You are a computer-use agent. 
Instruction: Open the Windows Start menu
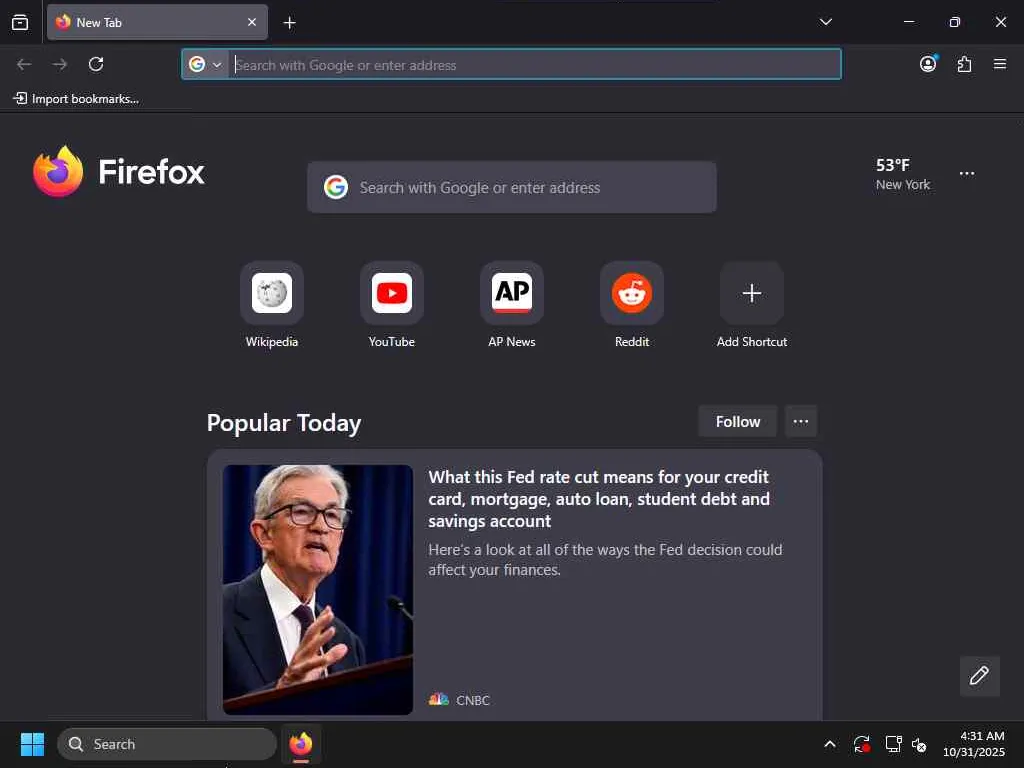coord(32,744)
